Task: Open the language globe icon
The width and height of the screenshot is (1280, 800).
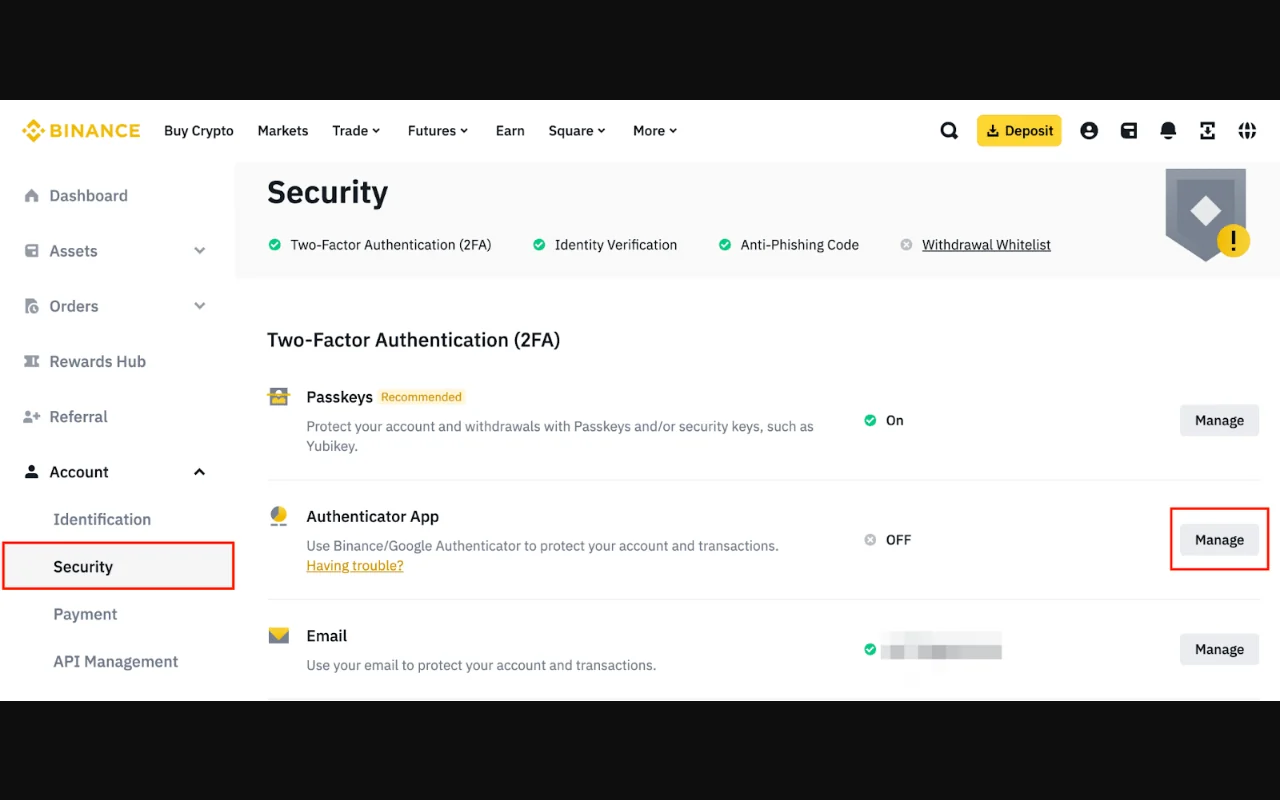Action: point(1247,131)
